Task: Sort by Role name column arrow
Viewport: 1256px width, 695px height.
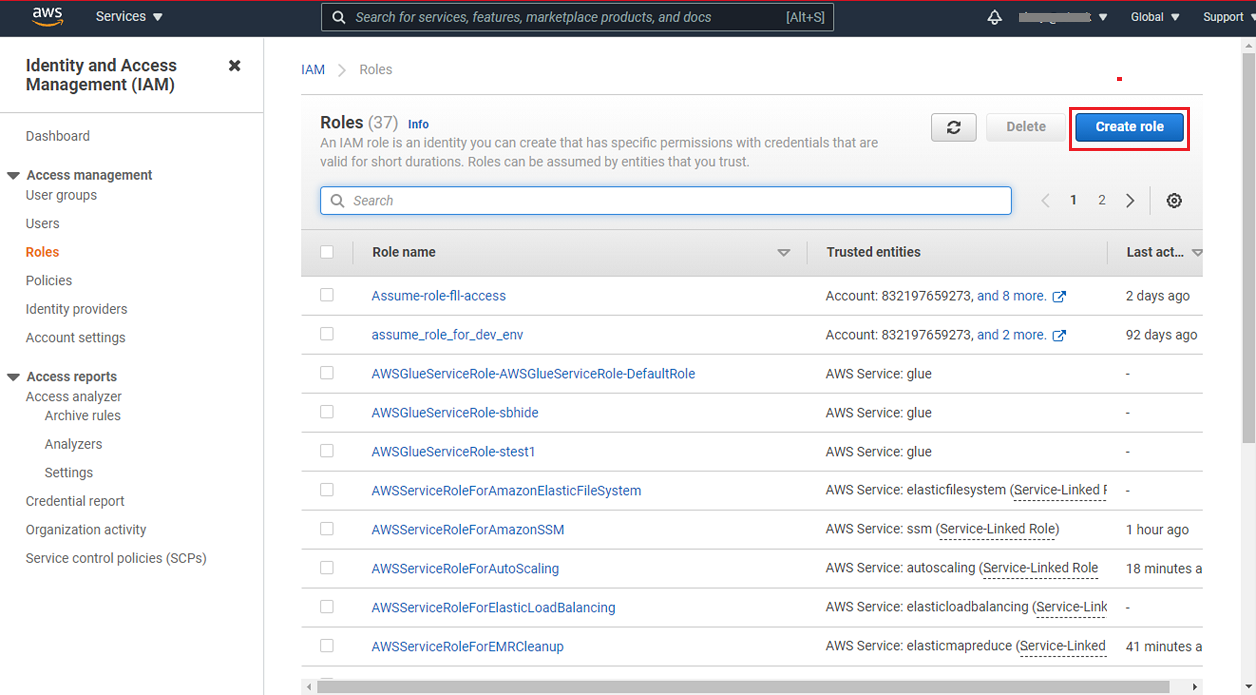Action: pos(783,253)
